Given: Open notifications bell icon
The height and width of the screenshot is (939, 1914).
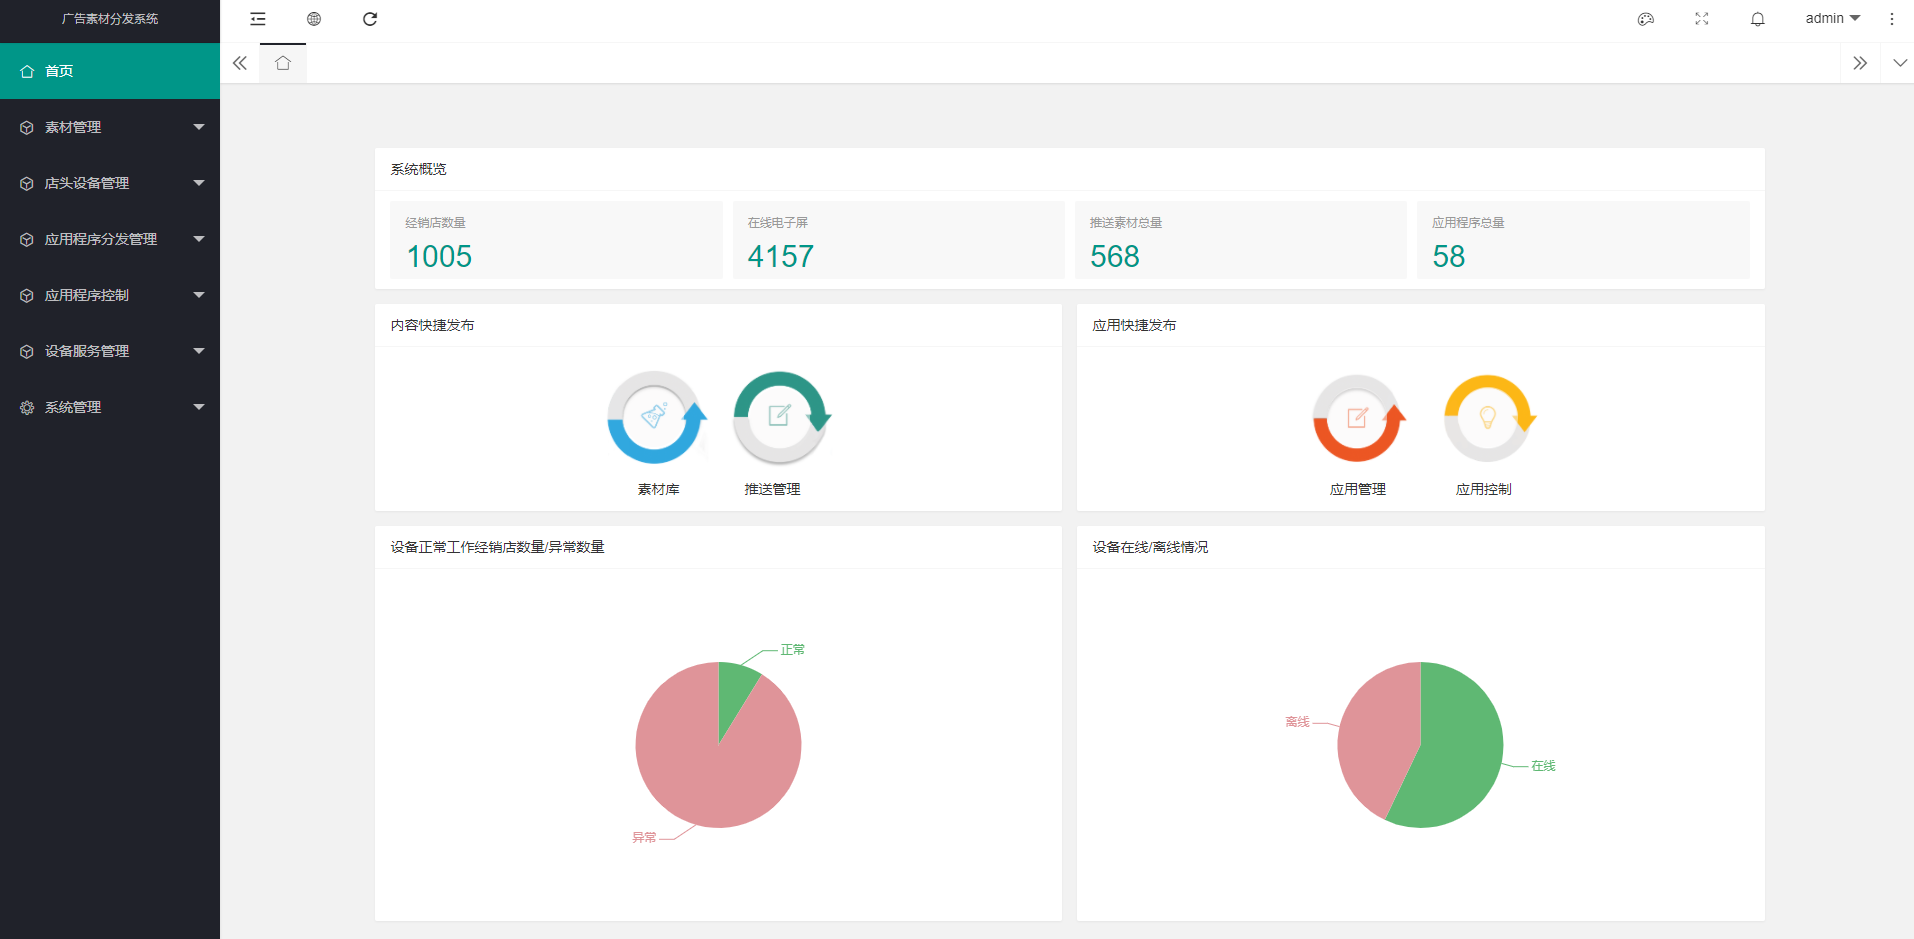Looking at the screenshot, I should point(1758,19).
